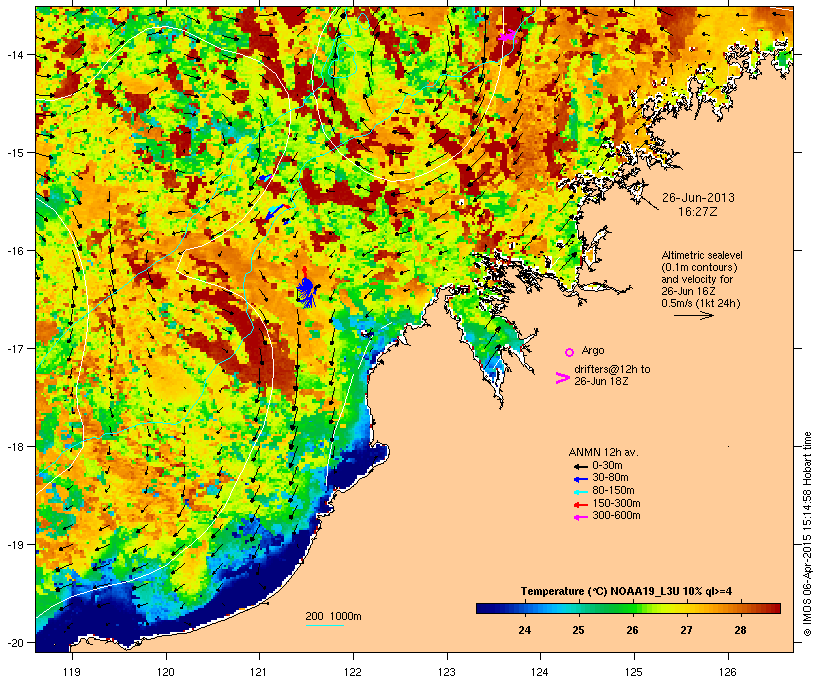The width and height of the screenshot is (820, 680).
Task: Click the time label 16:27Z
Action: click(698, 212)
